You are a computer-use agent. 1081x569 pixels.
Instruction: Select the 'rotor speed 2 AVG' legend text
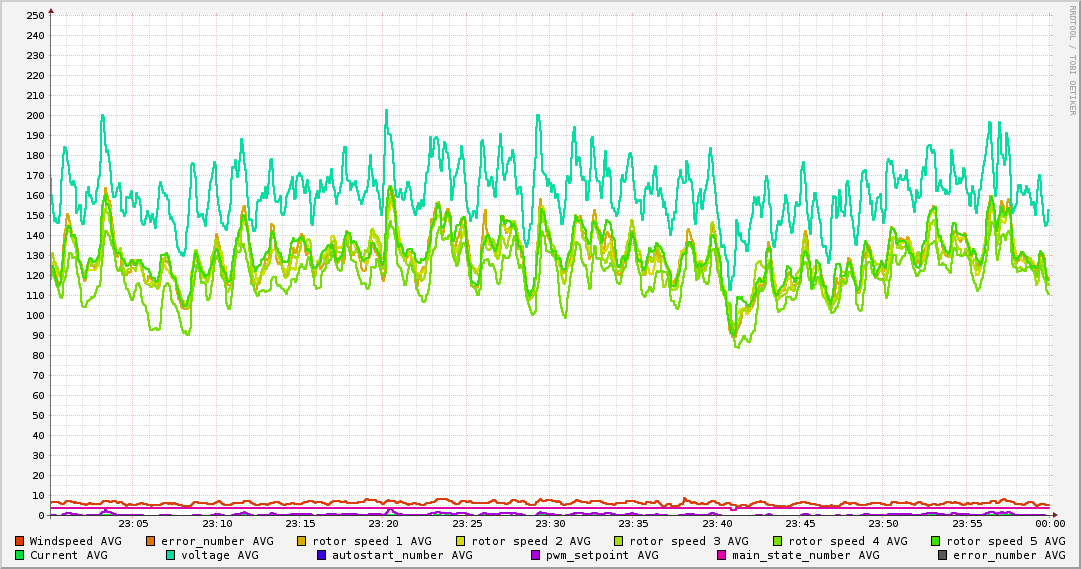(531, 542)
